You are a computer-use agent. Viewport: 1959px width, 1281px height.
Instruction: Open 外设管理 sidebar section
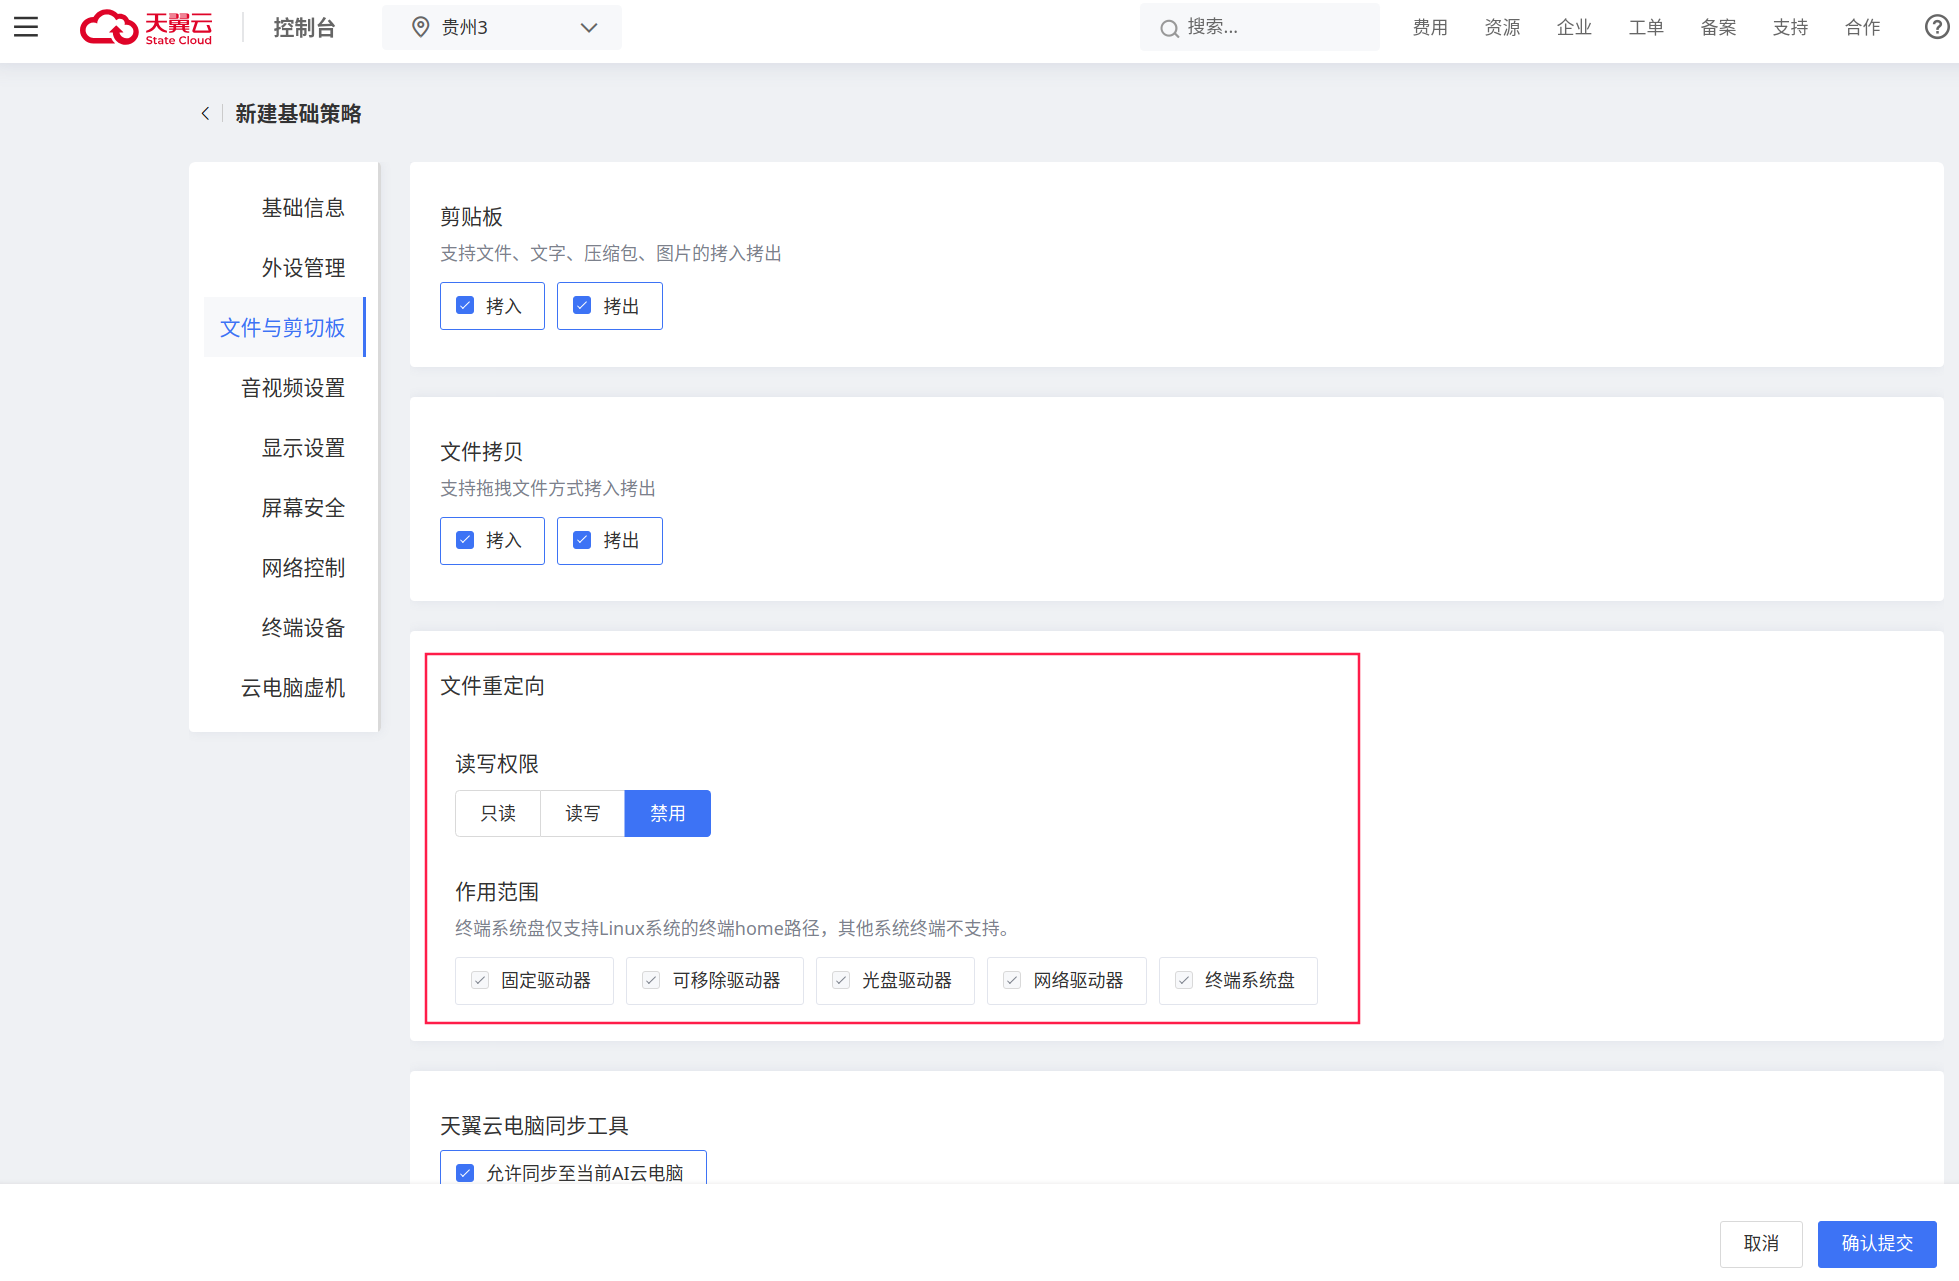(x=303, y=268)
